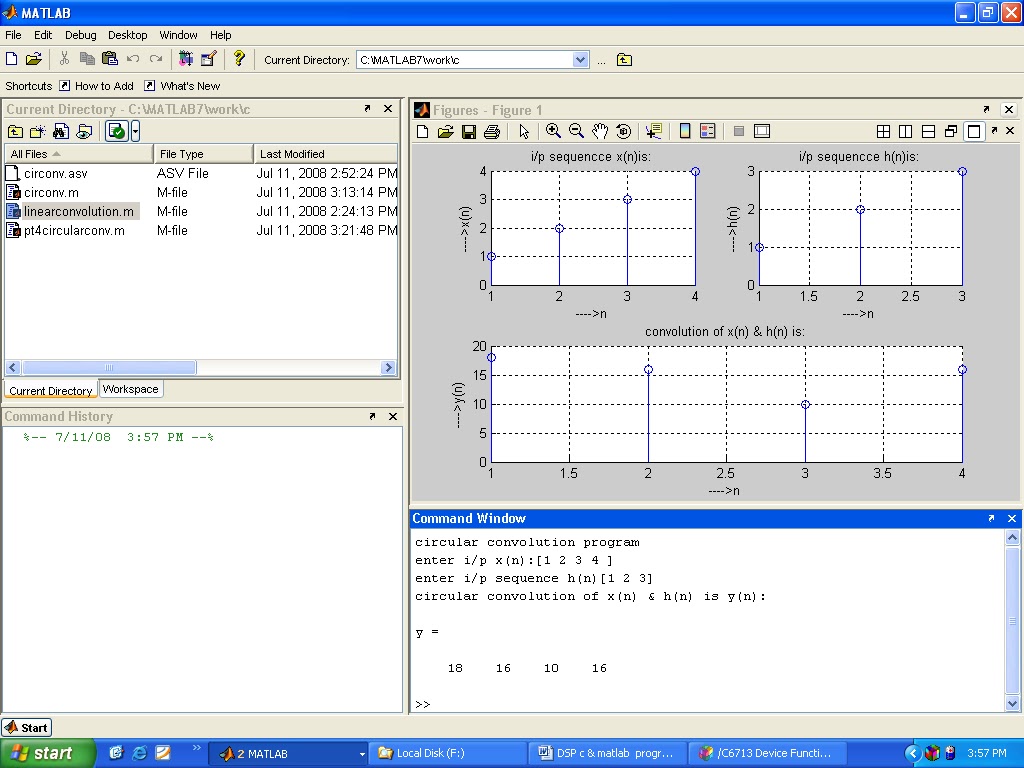Open file icon in main MATLAB toolbar

click(34, 59)
